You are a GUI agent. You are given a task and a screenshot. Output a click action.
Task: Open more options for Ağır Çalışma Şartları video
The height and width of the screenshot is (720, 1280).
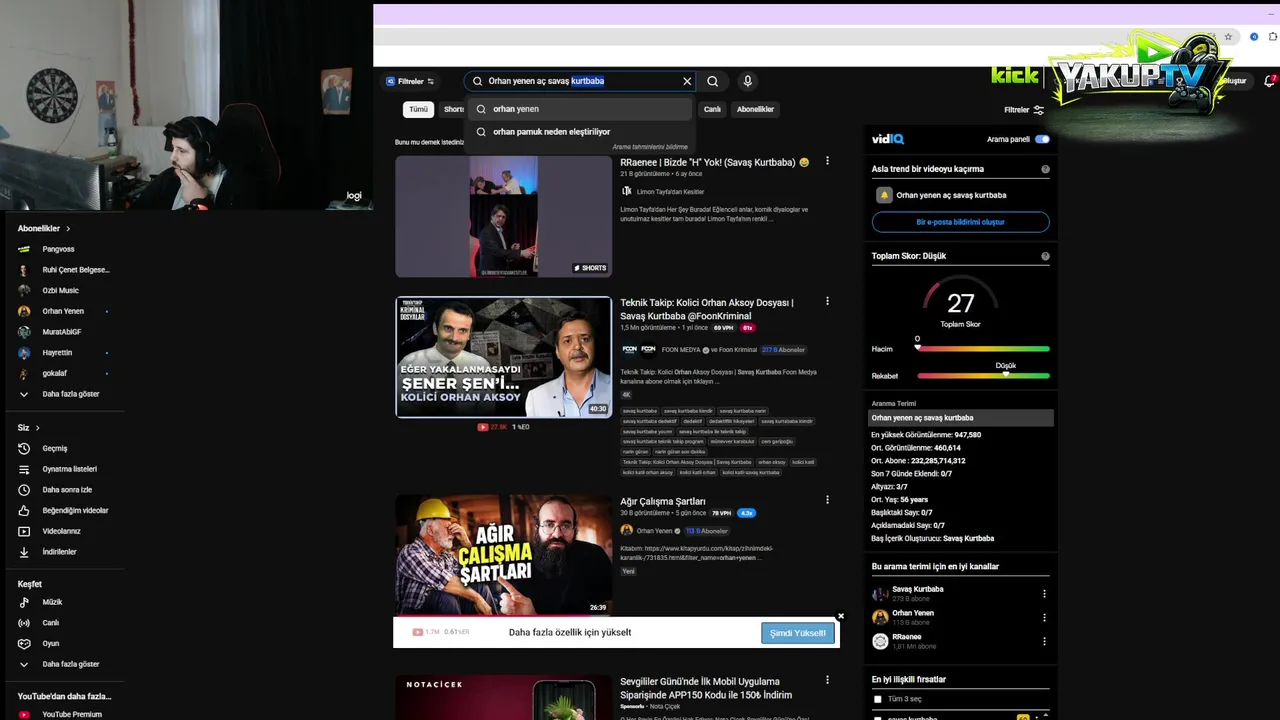[827, 500]
